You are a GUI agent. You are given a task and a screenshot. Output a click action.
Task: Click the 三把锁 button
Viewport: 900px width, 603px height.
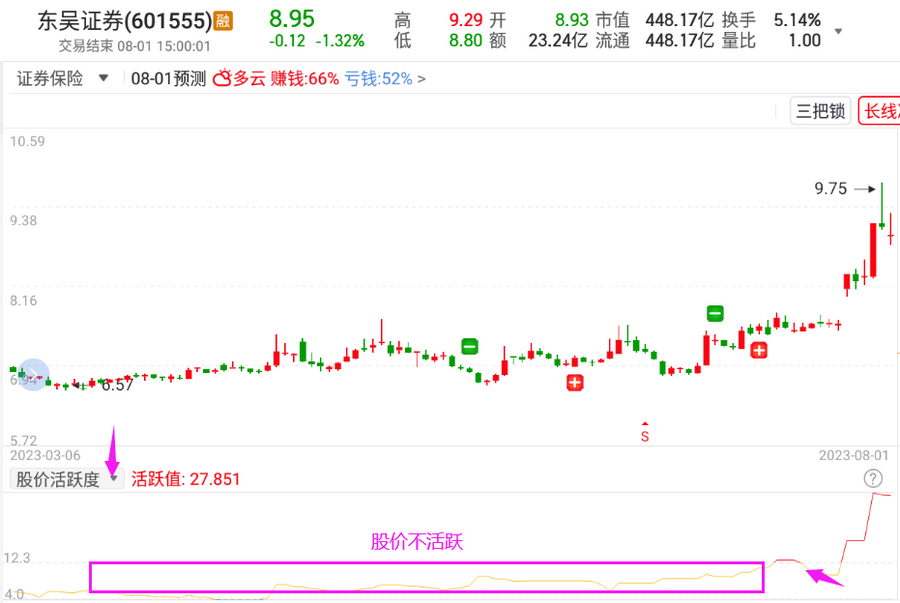click(820, 111)
